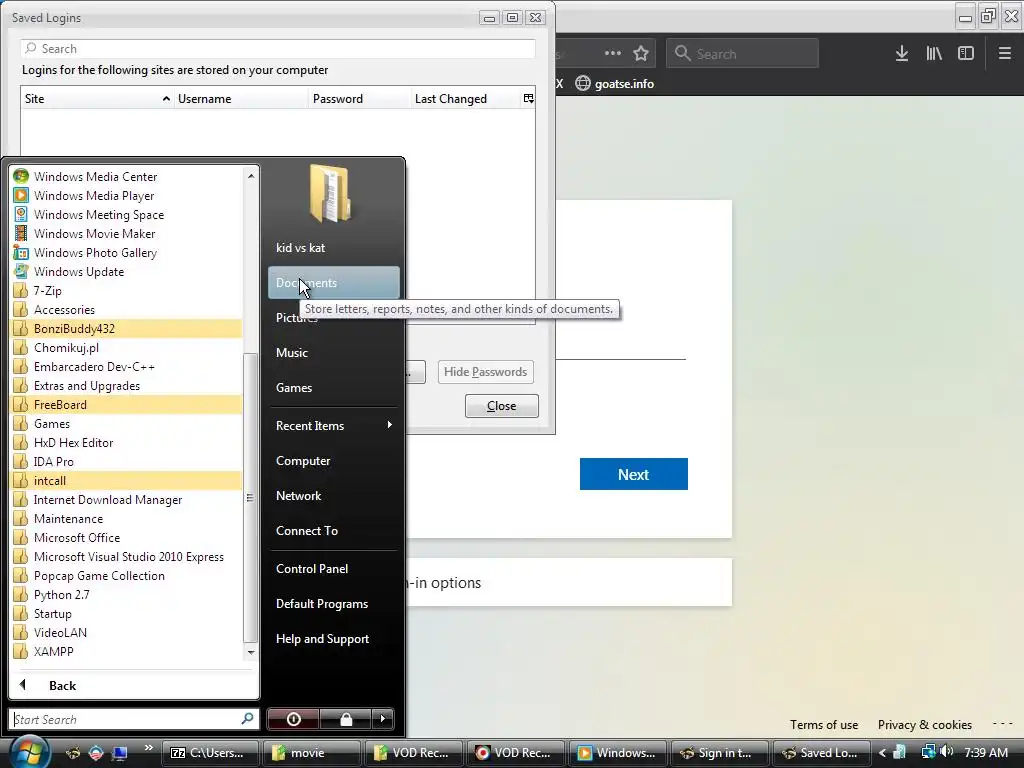Open Windows Media Center from programs list
The image size is (1024, 768).
pyautogui.click(x=127, y=176)
